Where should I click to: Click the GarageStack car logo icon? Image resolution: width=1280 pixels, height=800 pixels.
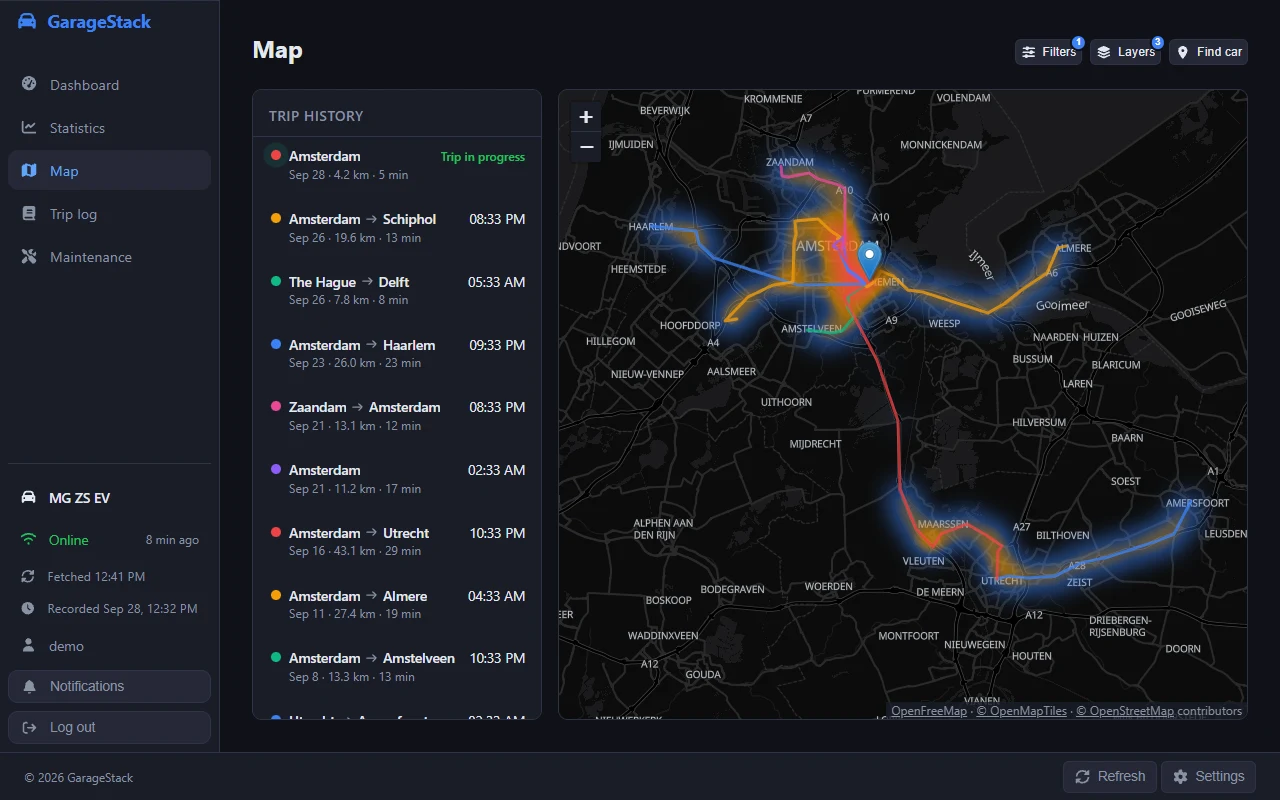[x=27, y=22]
